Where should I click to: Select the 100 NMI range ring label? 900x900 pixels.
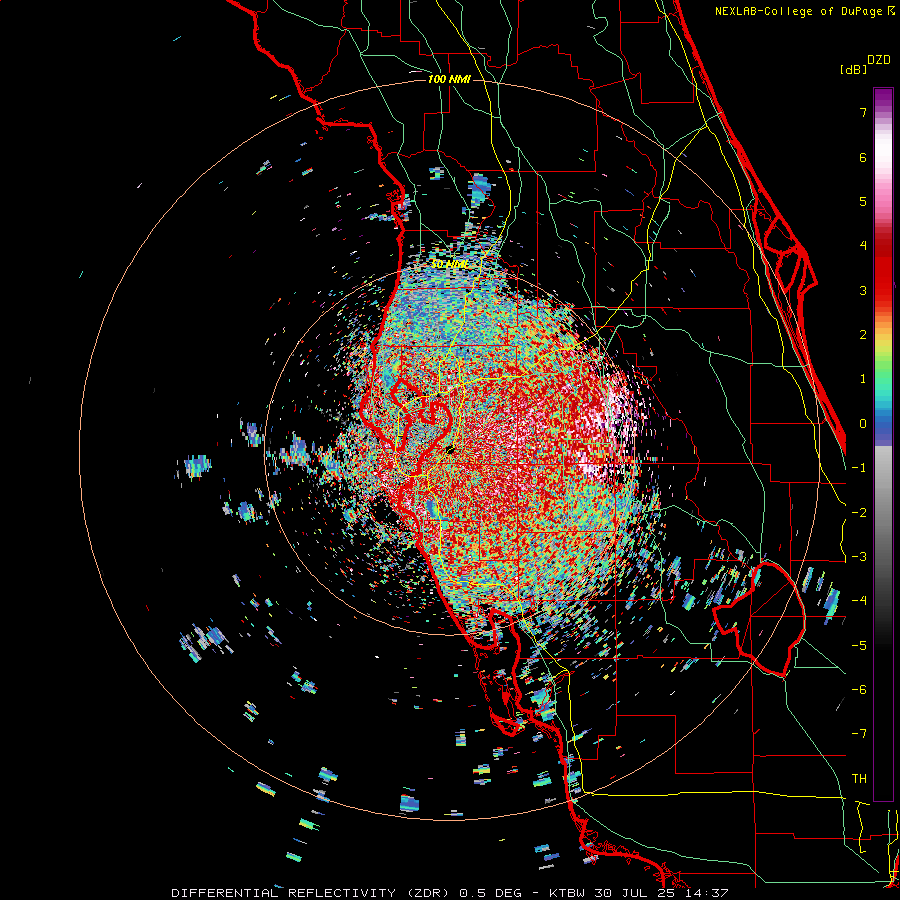[449, 79]
